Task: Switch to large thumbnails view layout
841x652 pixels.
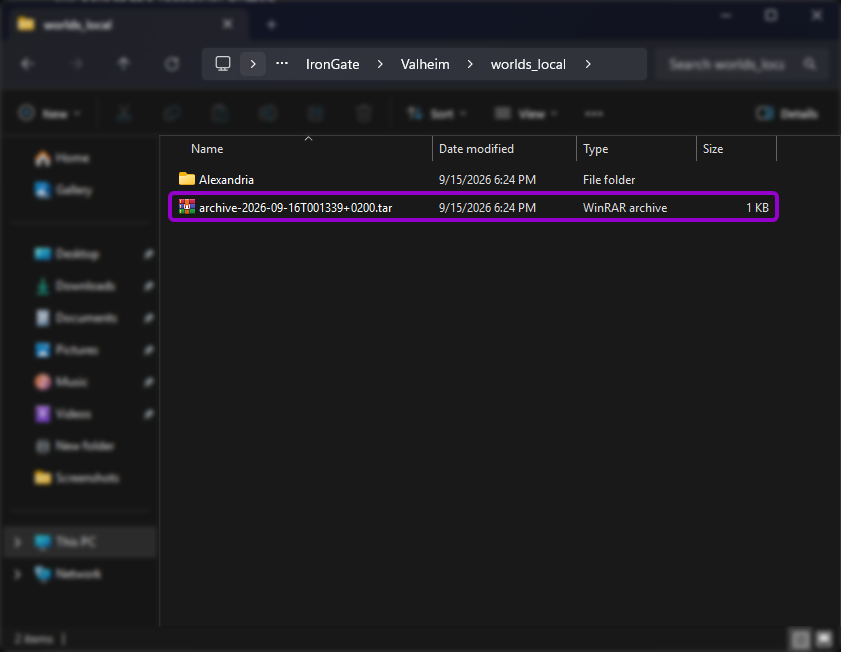Action: coord(824,639)
